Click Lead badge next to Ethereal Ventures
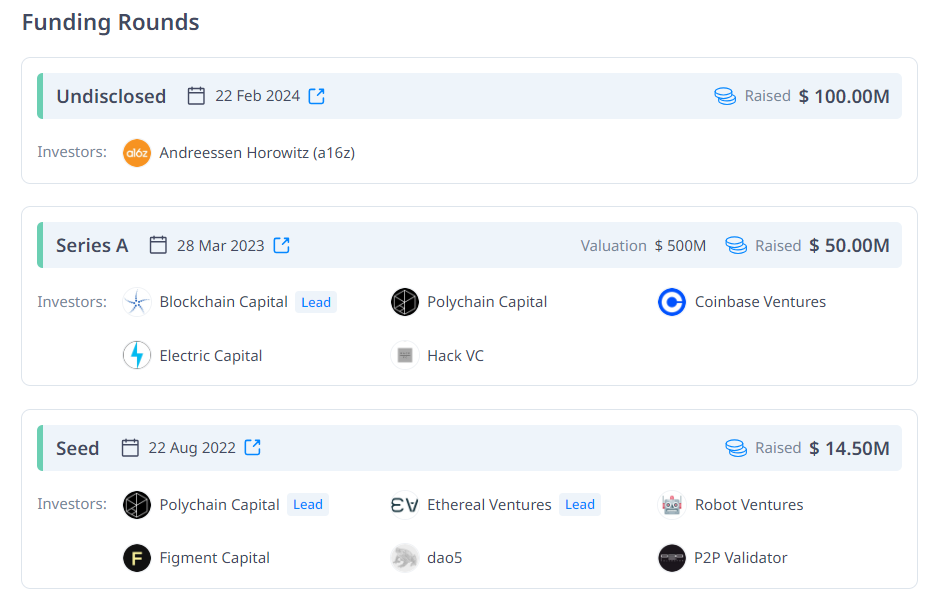Viewport: 941px width, 607px height. point(580,505)
